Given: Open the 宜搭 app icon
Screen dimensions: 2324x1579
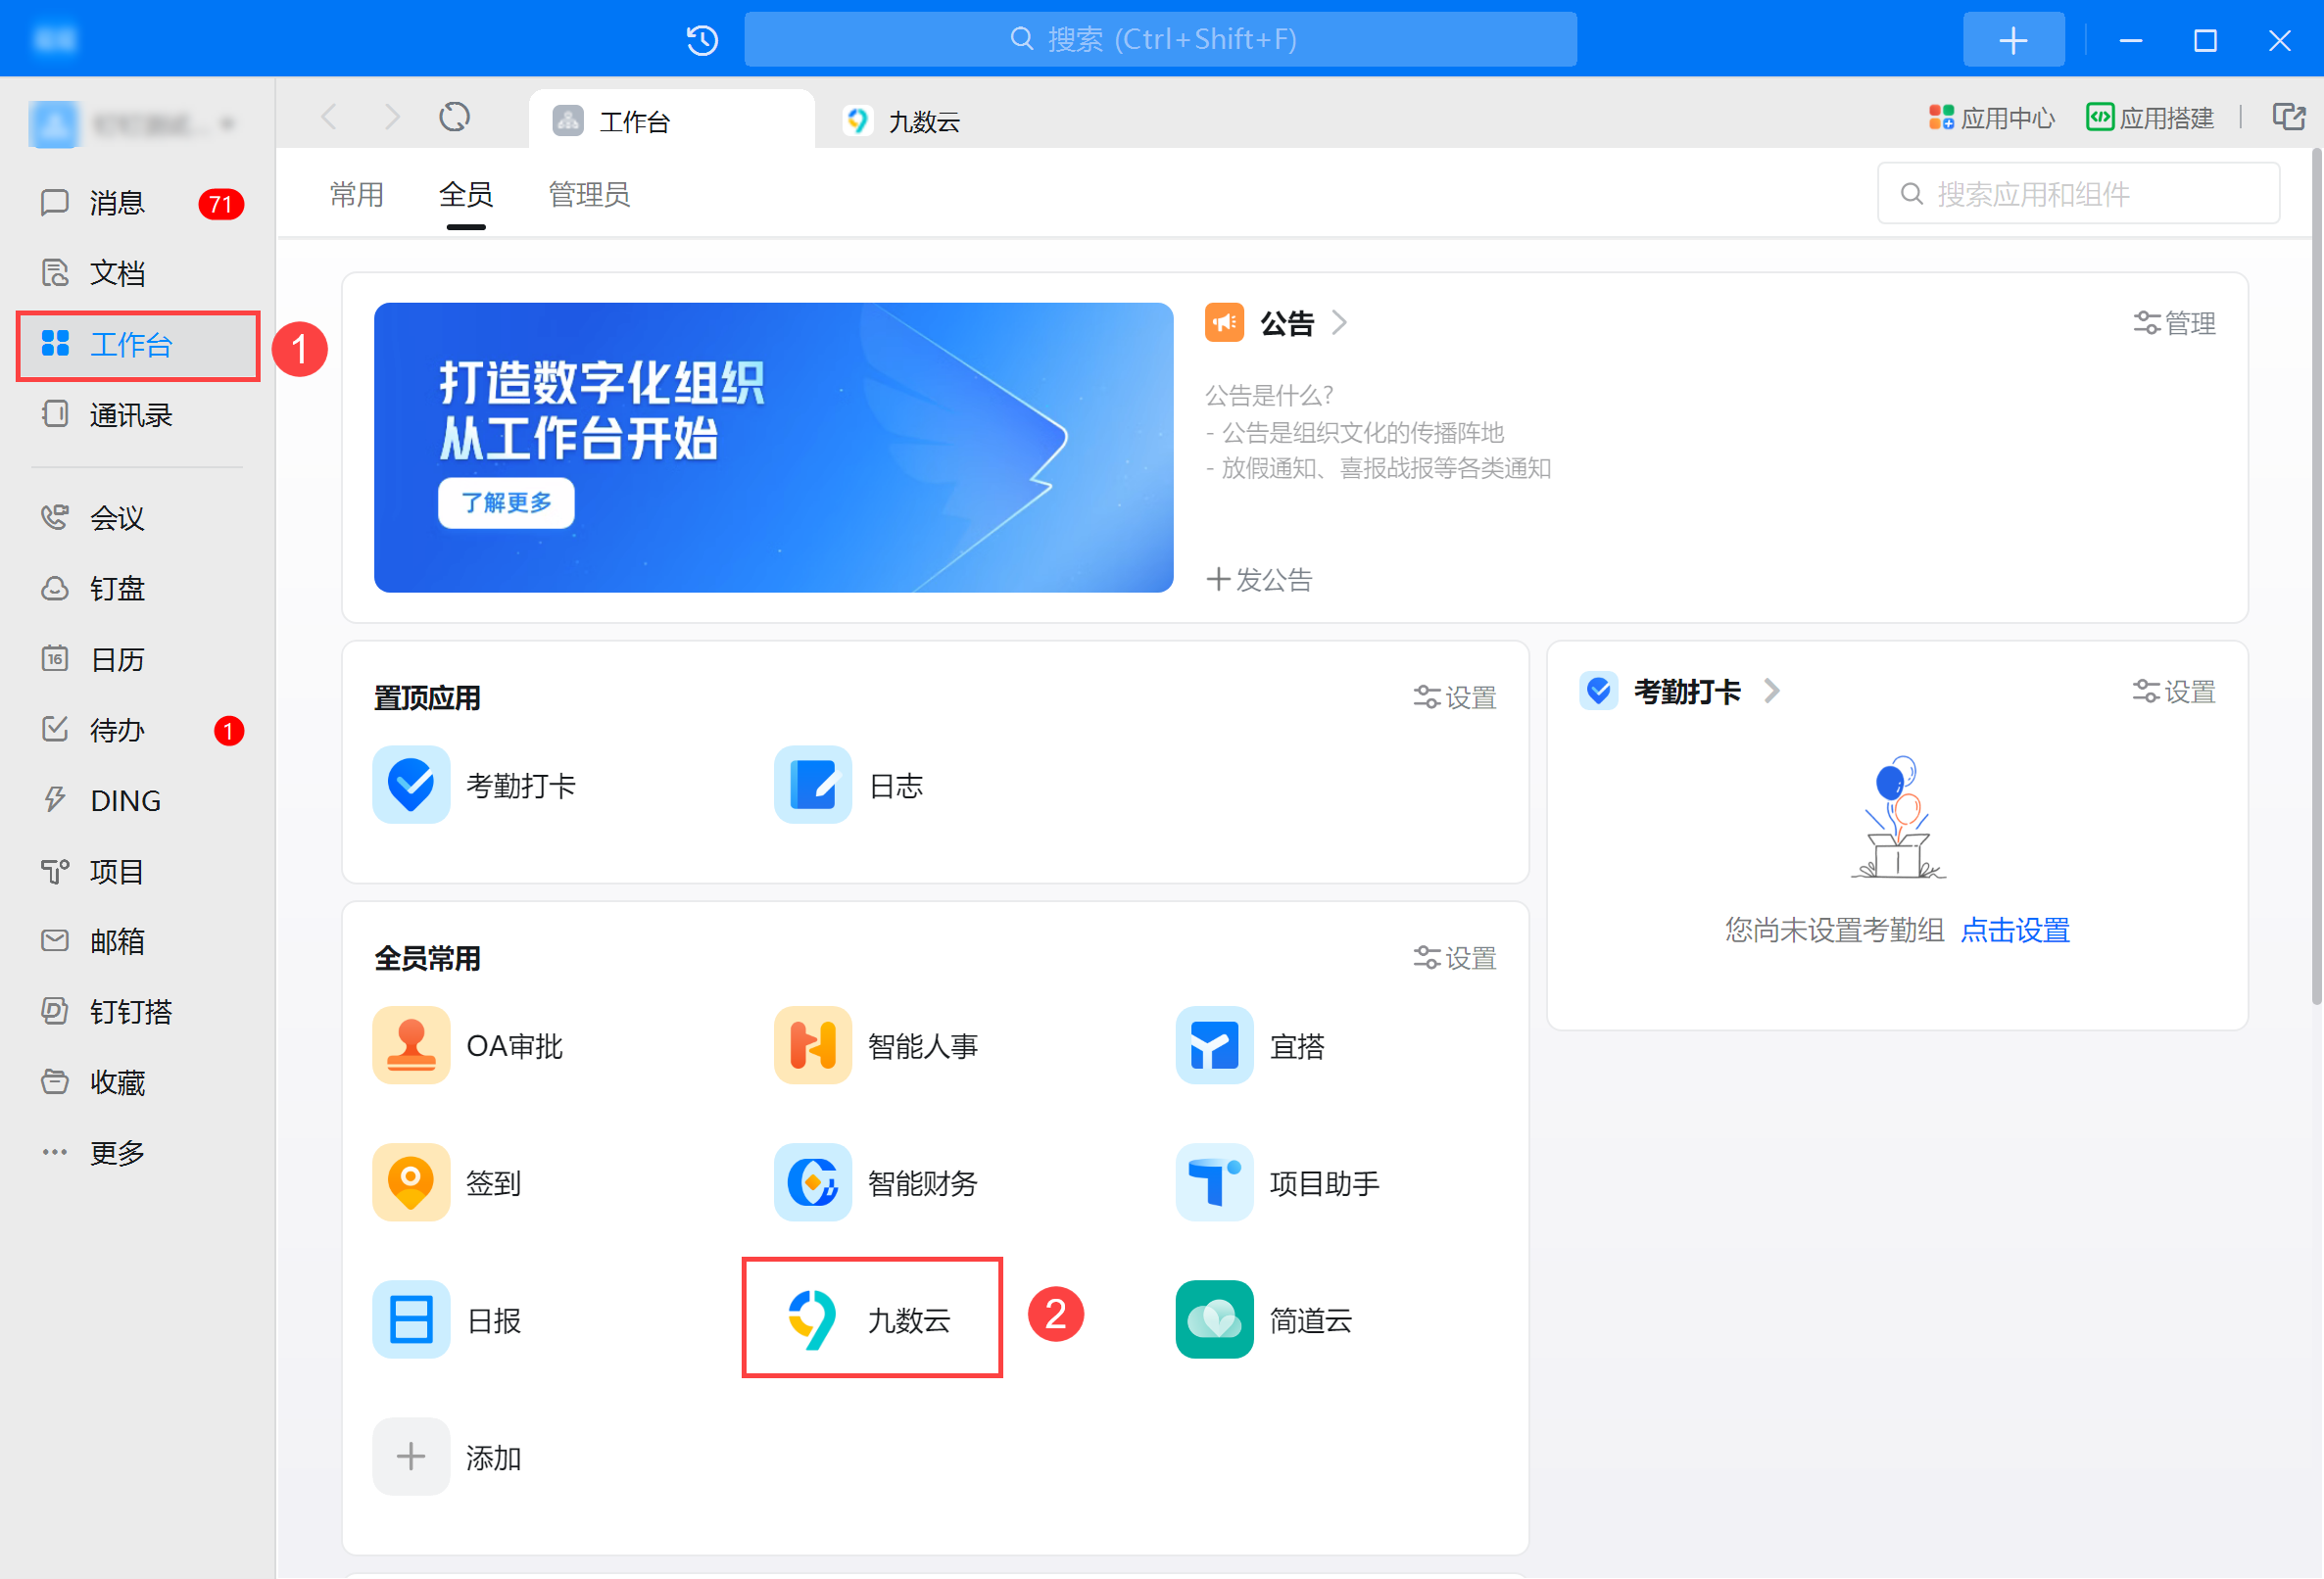Looking at the screenshot, I should pos(1214,1045).
